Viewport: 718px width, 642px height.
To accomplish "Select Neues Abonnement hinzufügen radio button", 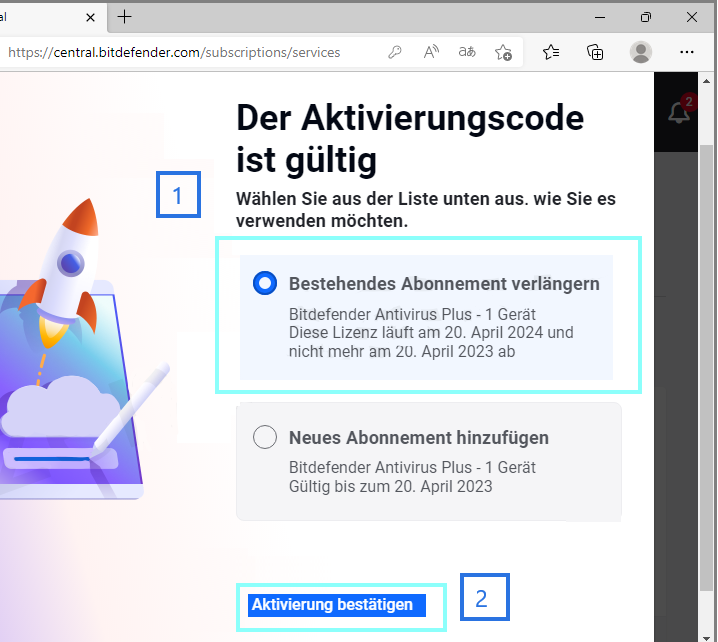I will [x=265, y=437].
